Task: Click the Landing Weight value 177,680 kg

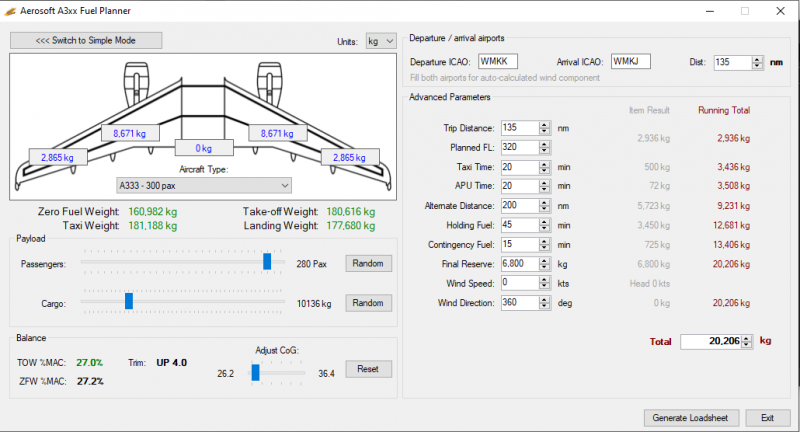Action: pyautogui.click(x=351, y=225)
